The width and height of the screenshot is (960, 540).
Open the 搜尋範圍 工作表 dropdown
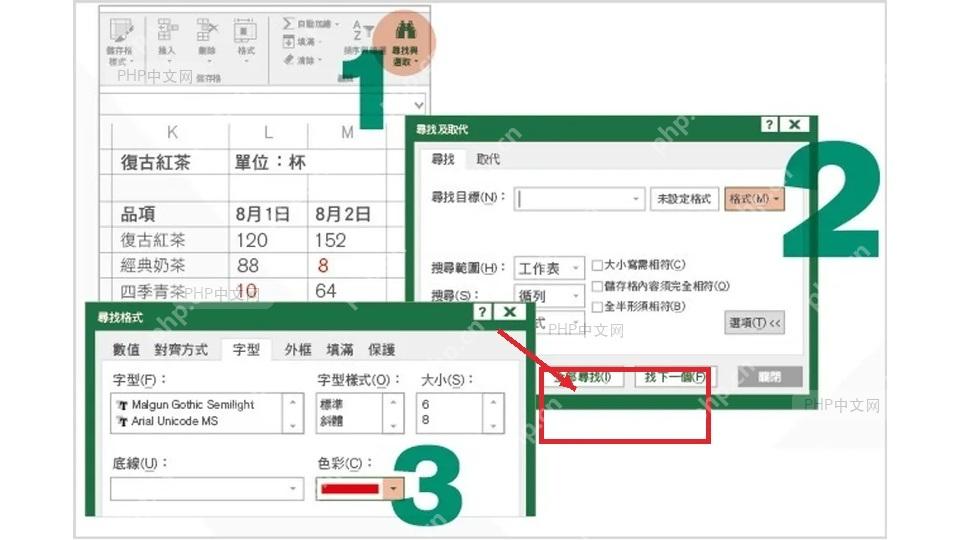[x=549, y=268]
